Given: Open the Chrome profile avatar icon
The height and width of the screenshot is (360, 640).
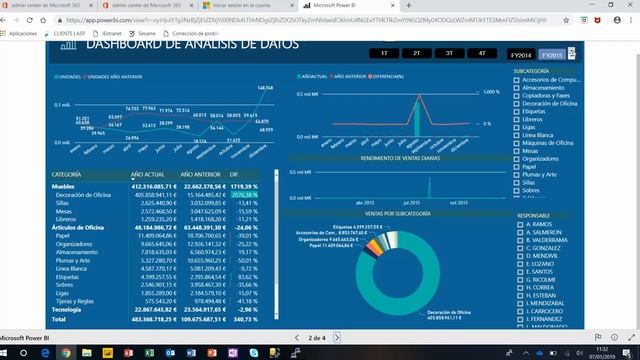Looking at the screenshot, I should (x=617, y=20).
